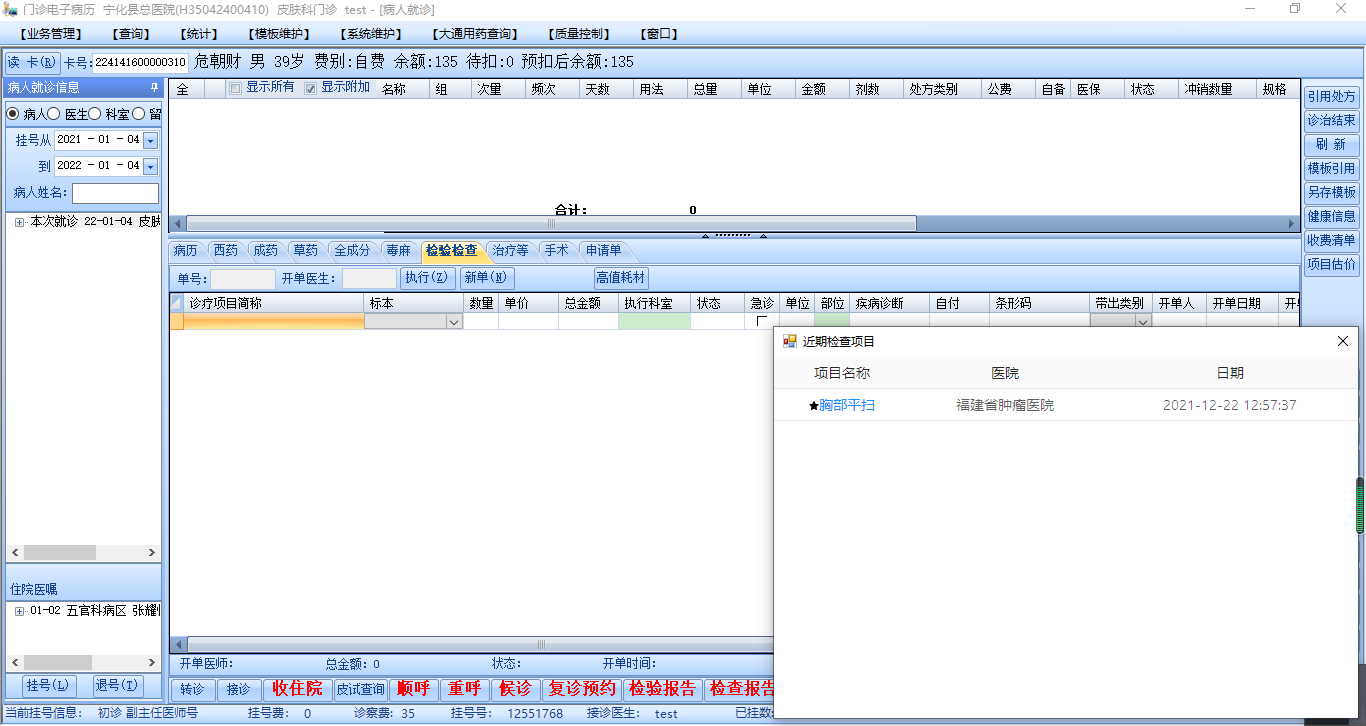The image size is (1366, 726).
Task: Click the star icon beside 胸部平扫
Action: pyautogui.click(x=814, y=406)
